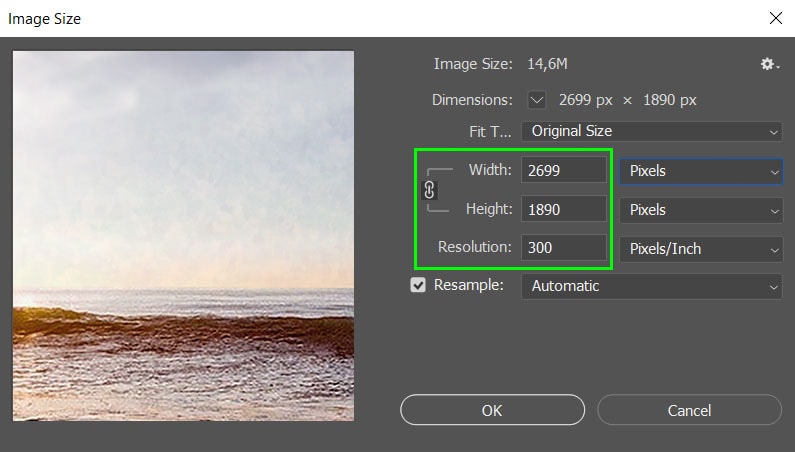
Task: Click the Width label
Action: tap(490, 169)
